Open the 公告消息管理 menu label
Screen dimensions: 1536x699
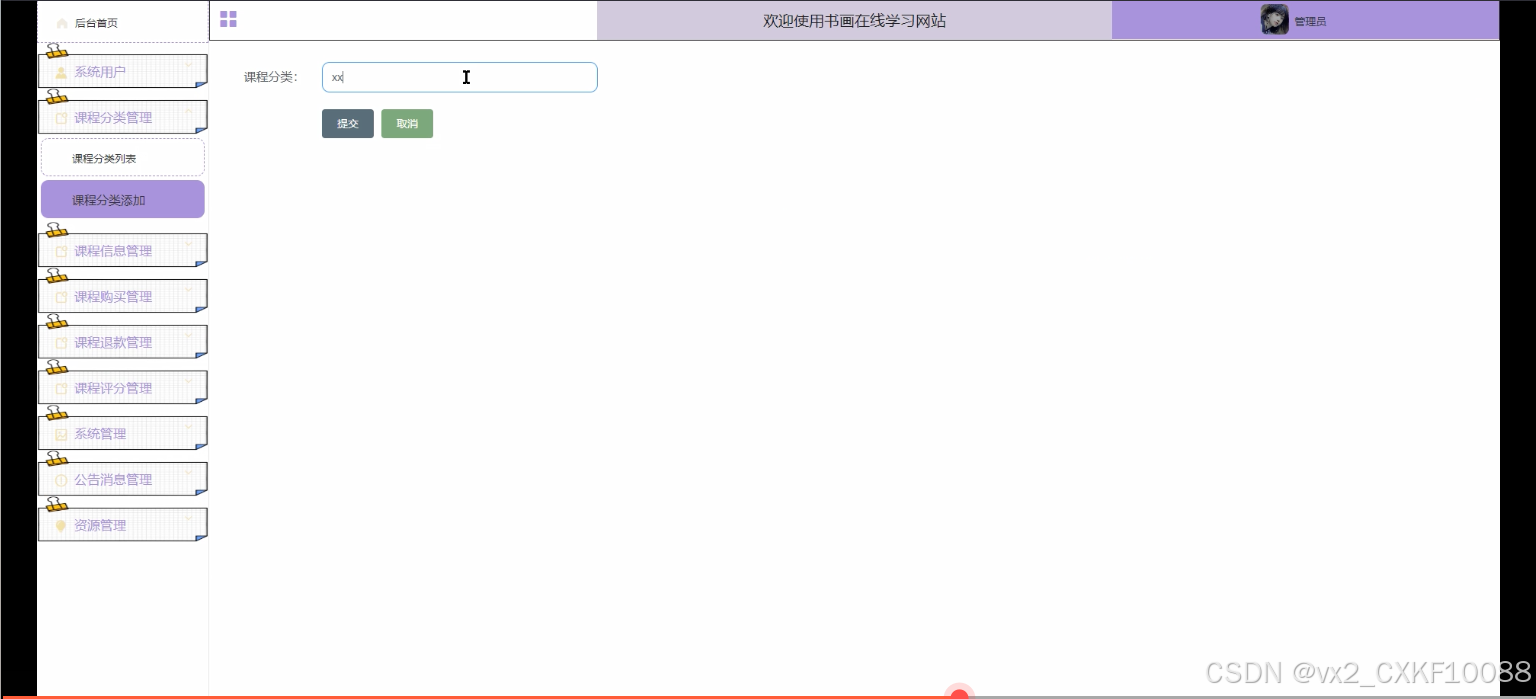(113, 480)
